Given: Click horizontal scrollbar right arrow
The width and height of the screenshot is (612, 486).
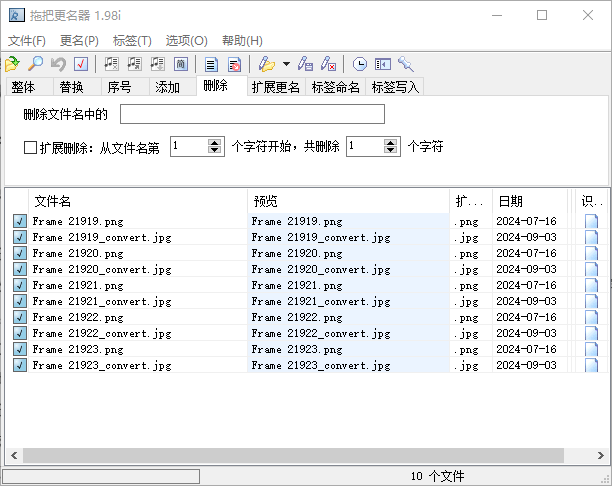Looking at the screenshot, I should 601,456.
